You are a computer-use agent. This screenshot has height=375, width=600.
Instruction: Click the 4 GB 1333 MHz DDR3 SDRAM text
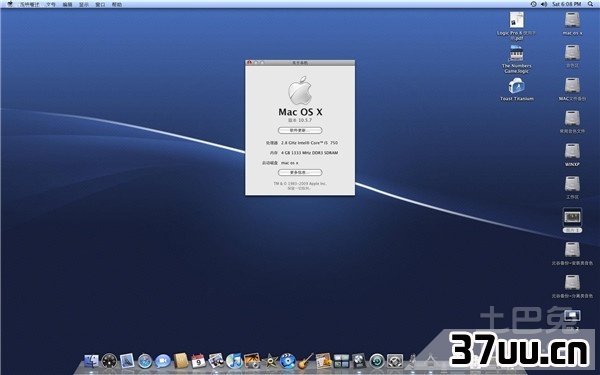coord(309,153)
